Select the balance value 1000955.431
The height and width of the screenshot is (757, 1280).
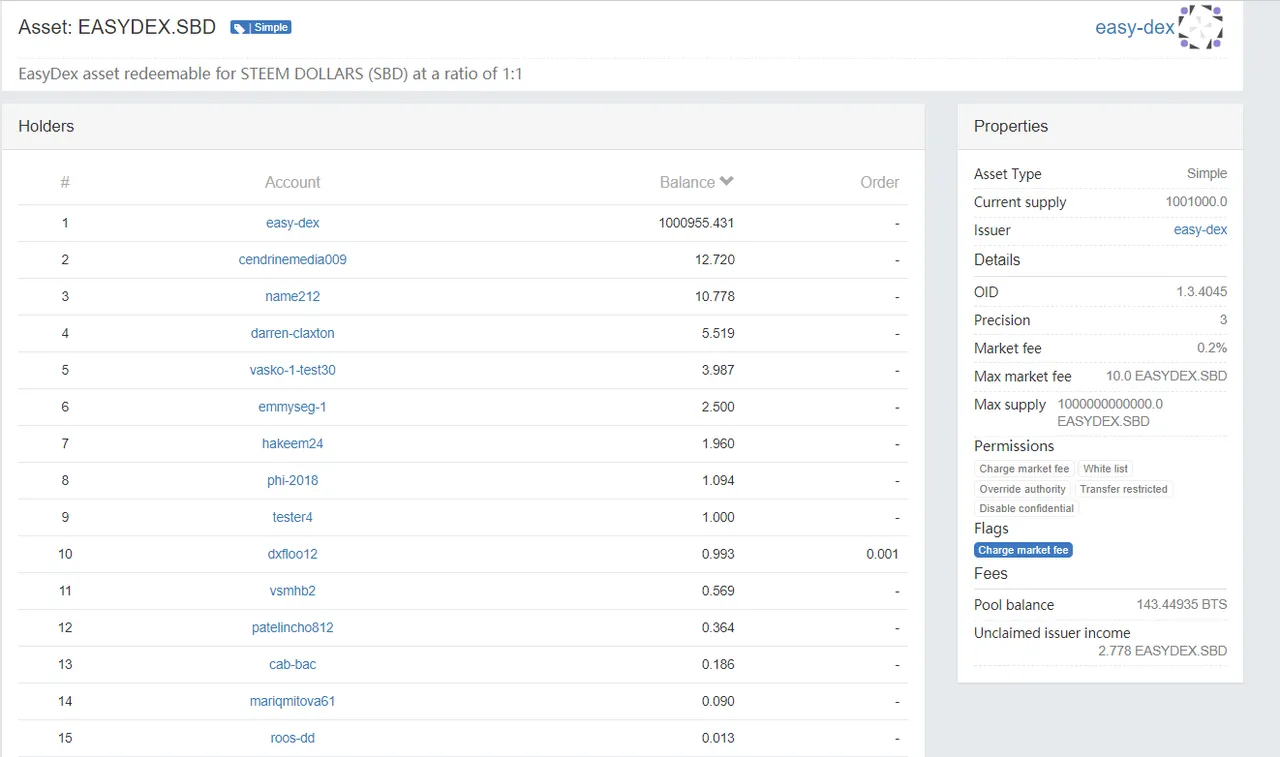coord(697,223)
